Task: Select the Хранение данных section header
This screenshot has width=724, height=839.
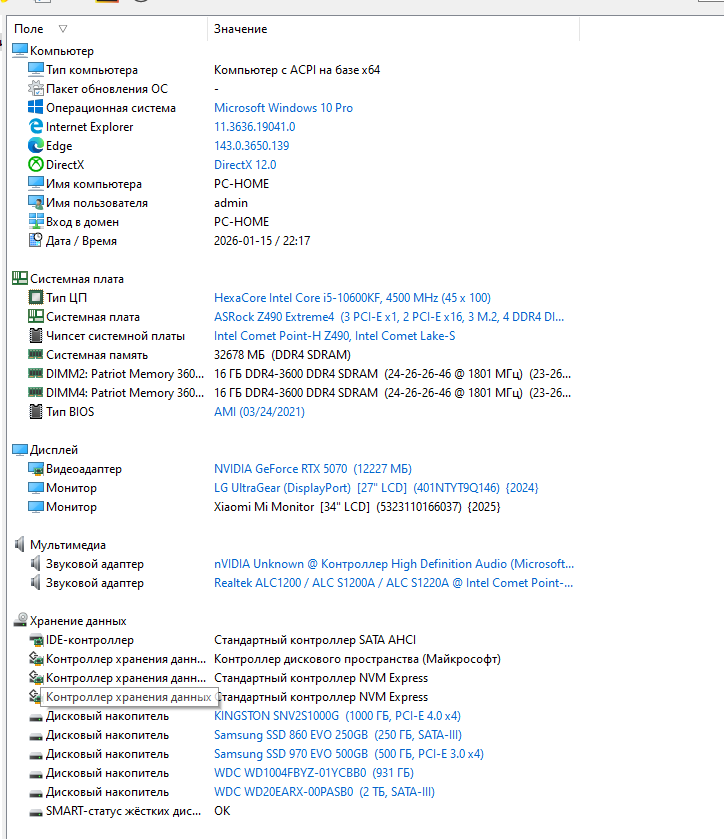Action: click(x=78, y=621)
